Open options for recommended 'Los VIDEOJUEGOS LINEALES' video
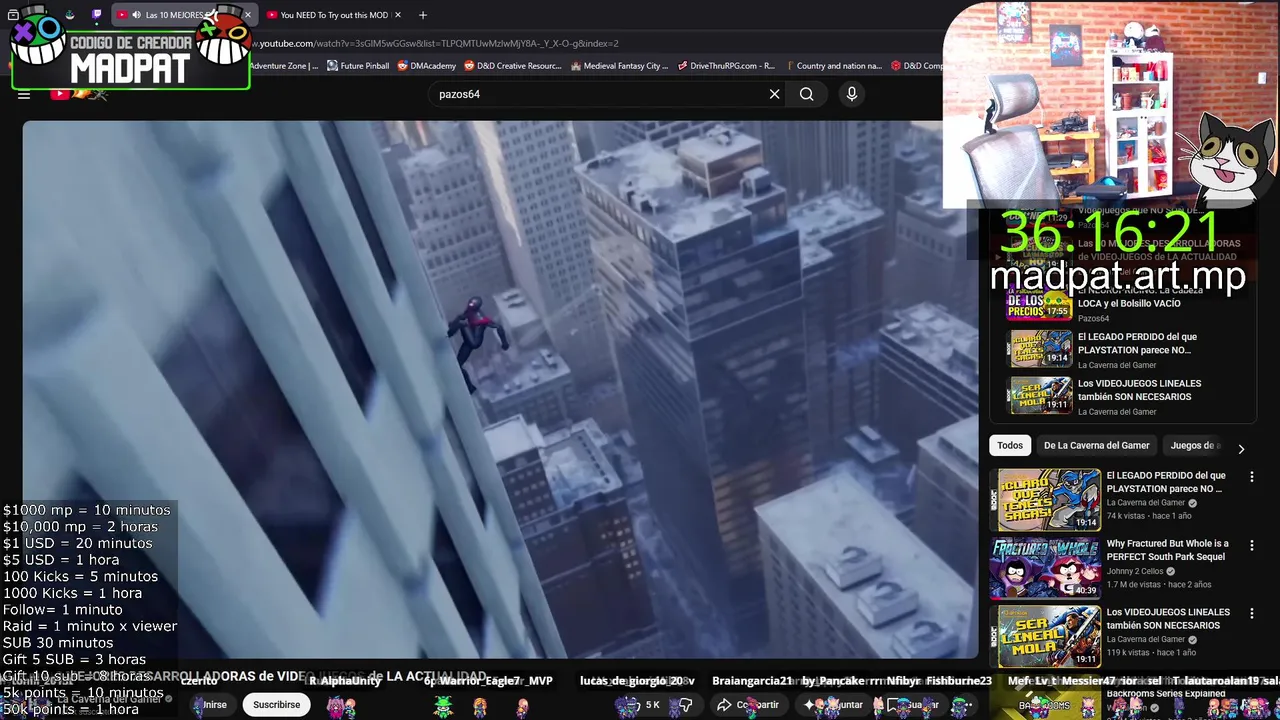Screen dimensions: 1280x720 (1251, 614)
